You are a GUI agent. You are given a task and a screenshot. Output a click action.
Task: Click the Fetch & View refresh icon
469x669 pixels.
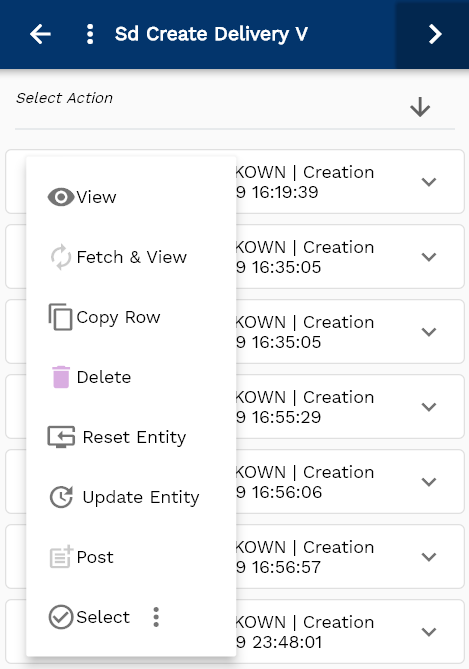pyautogui.click(x=61, y=257)
